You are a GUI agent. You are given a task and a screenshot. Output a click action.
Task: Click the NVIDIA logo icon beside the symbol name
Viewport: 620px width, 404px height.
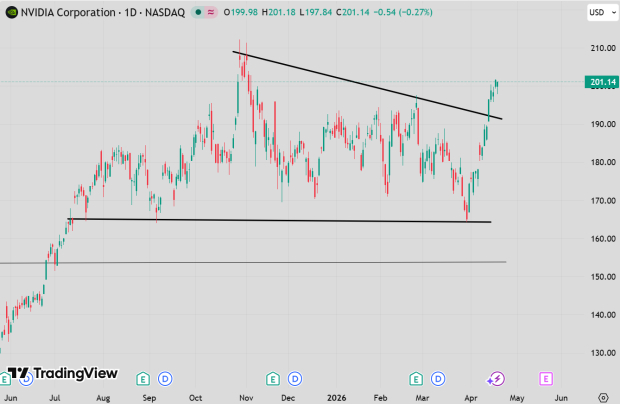click(x=11, y=12)
